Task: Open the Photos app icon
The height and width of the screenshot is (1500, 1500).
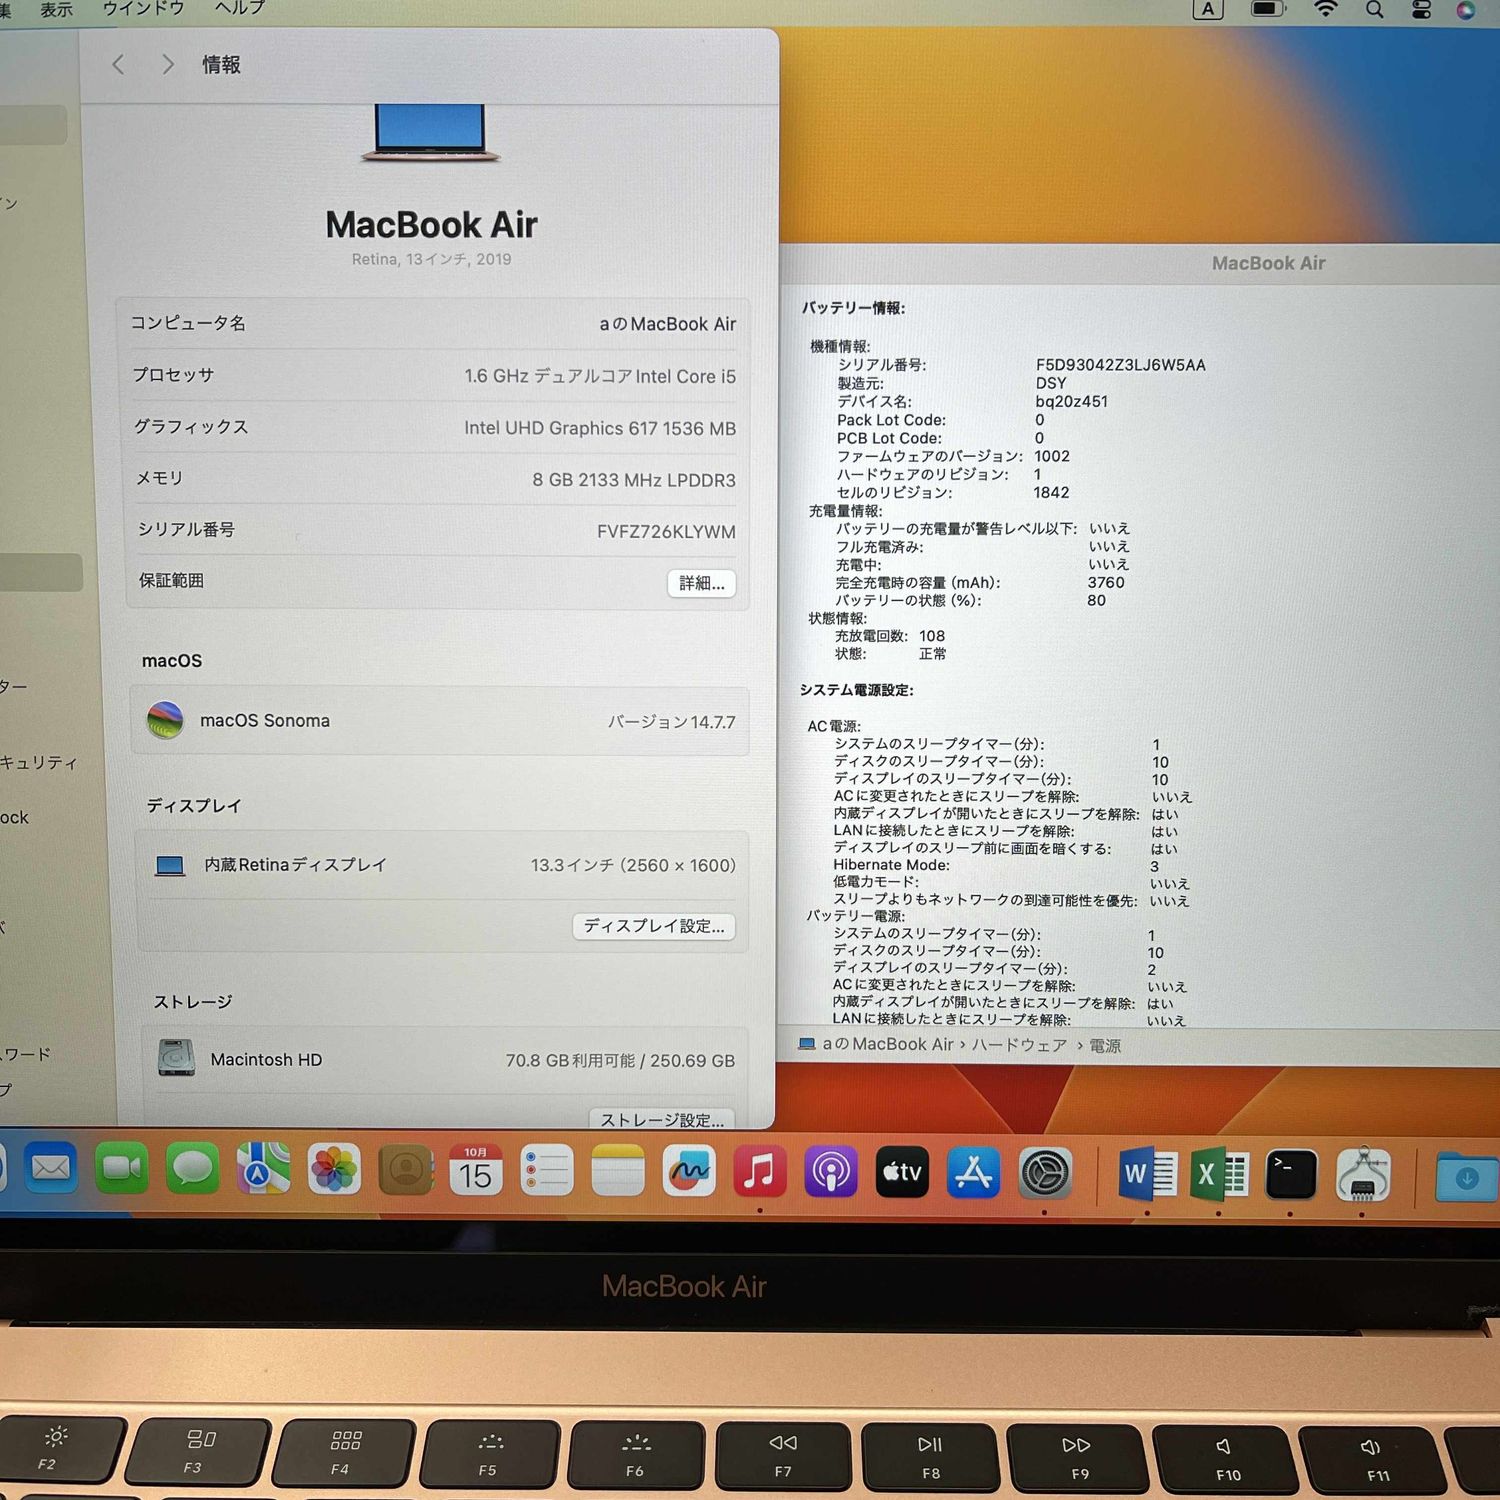Action: [x=334, y=1170]
